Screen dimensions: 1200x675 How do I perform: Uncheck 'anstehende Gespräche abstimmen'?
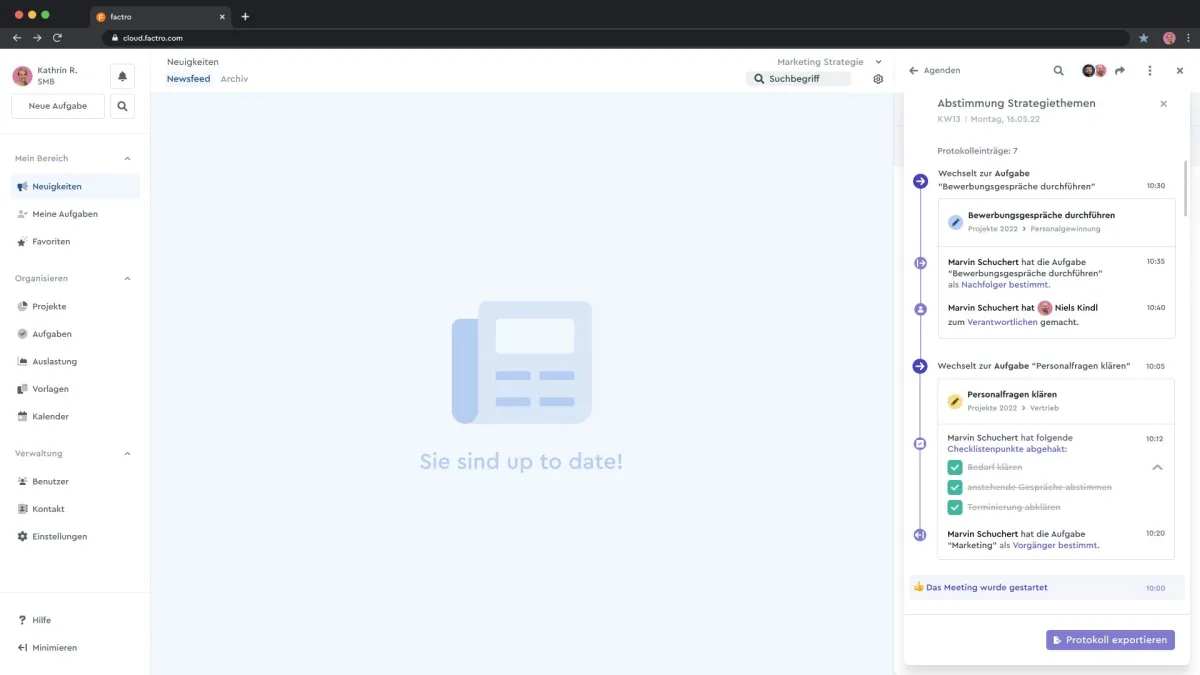coord(954,487)
